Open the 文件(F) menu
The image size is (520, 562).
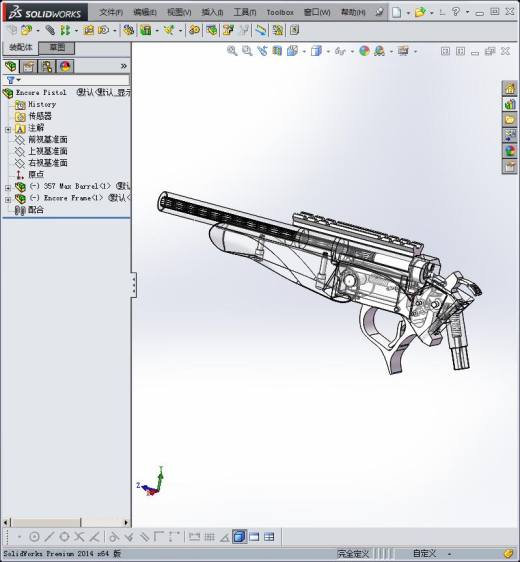[x=111, y=13]
